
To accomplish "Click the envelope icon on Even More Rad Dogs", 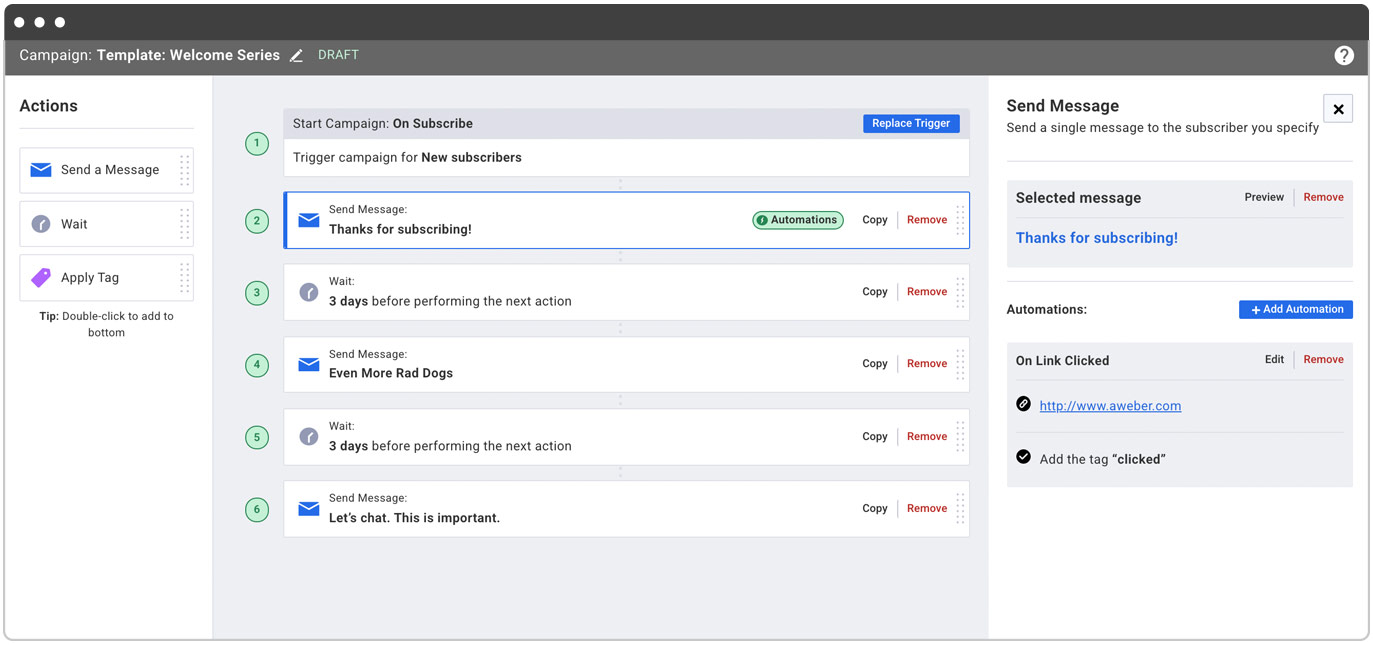I will click(x=308, y=364).
